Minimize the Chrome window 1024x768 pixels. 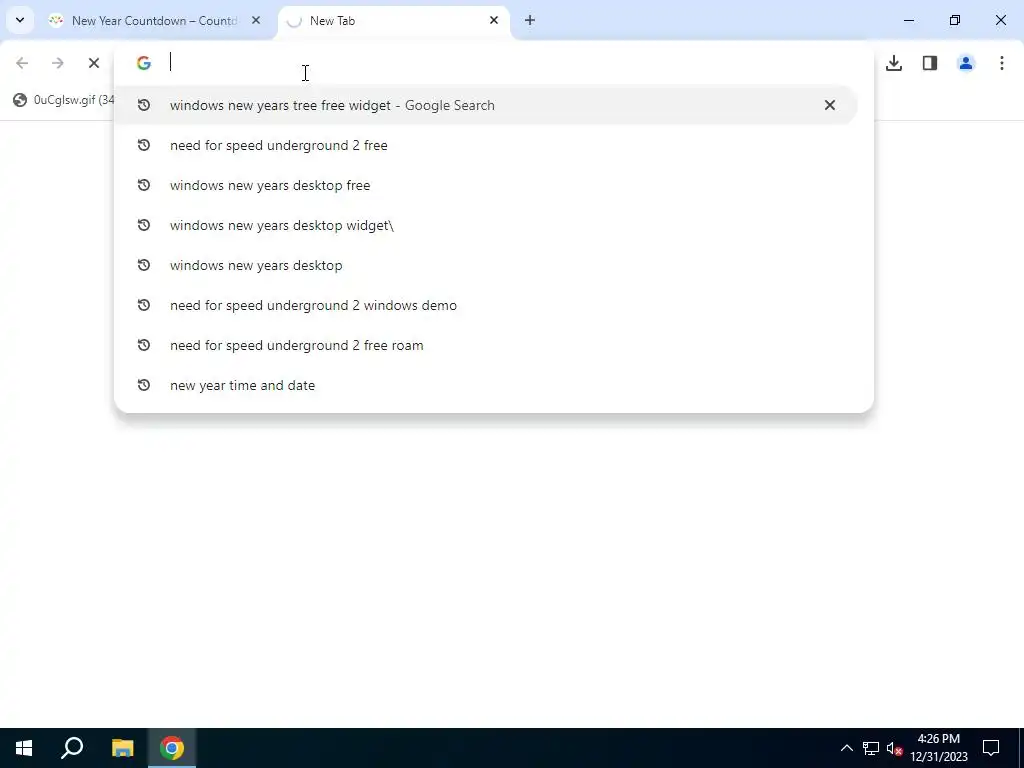(x=908, y=20)
